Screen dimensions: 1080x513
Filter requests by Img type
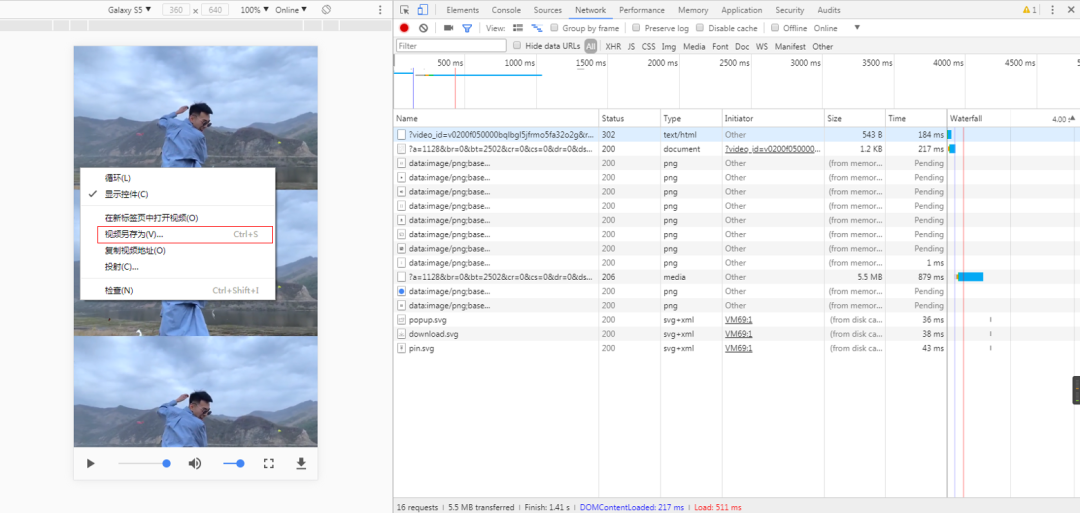[669, 47]
